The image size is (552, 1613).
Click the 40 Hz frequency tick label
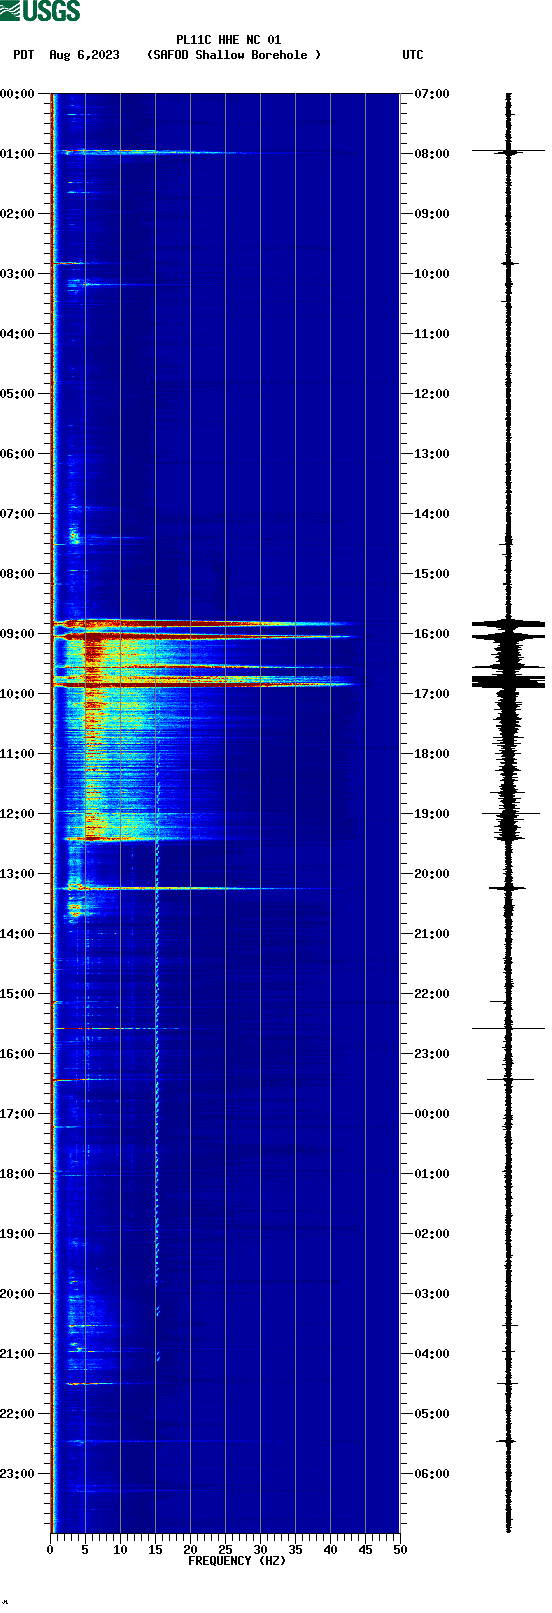click(x=330, y=1550)
